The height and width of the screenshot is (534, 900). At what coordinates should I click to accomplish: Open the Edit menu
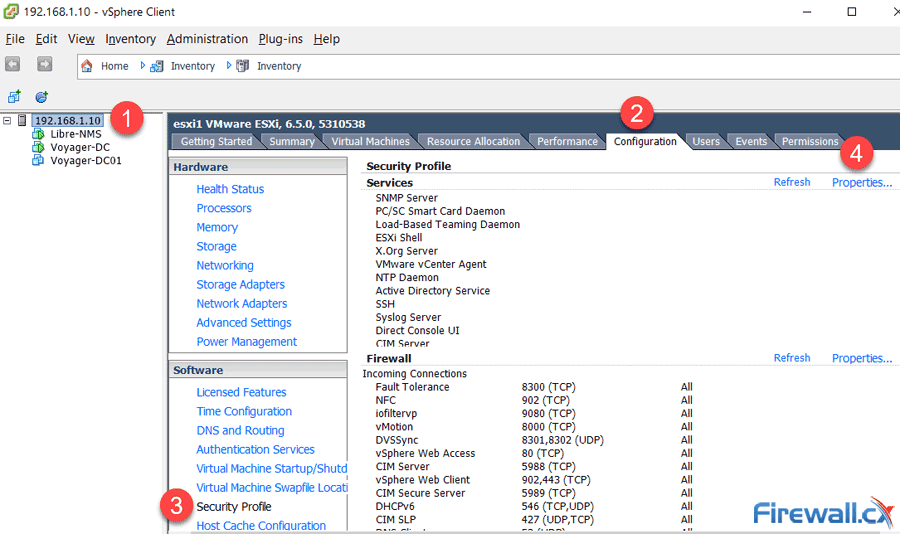(x=46, y=39)
